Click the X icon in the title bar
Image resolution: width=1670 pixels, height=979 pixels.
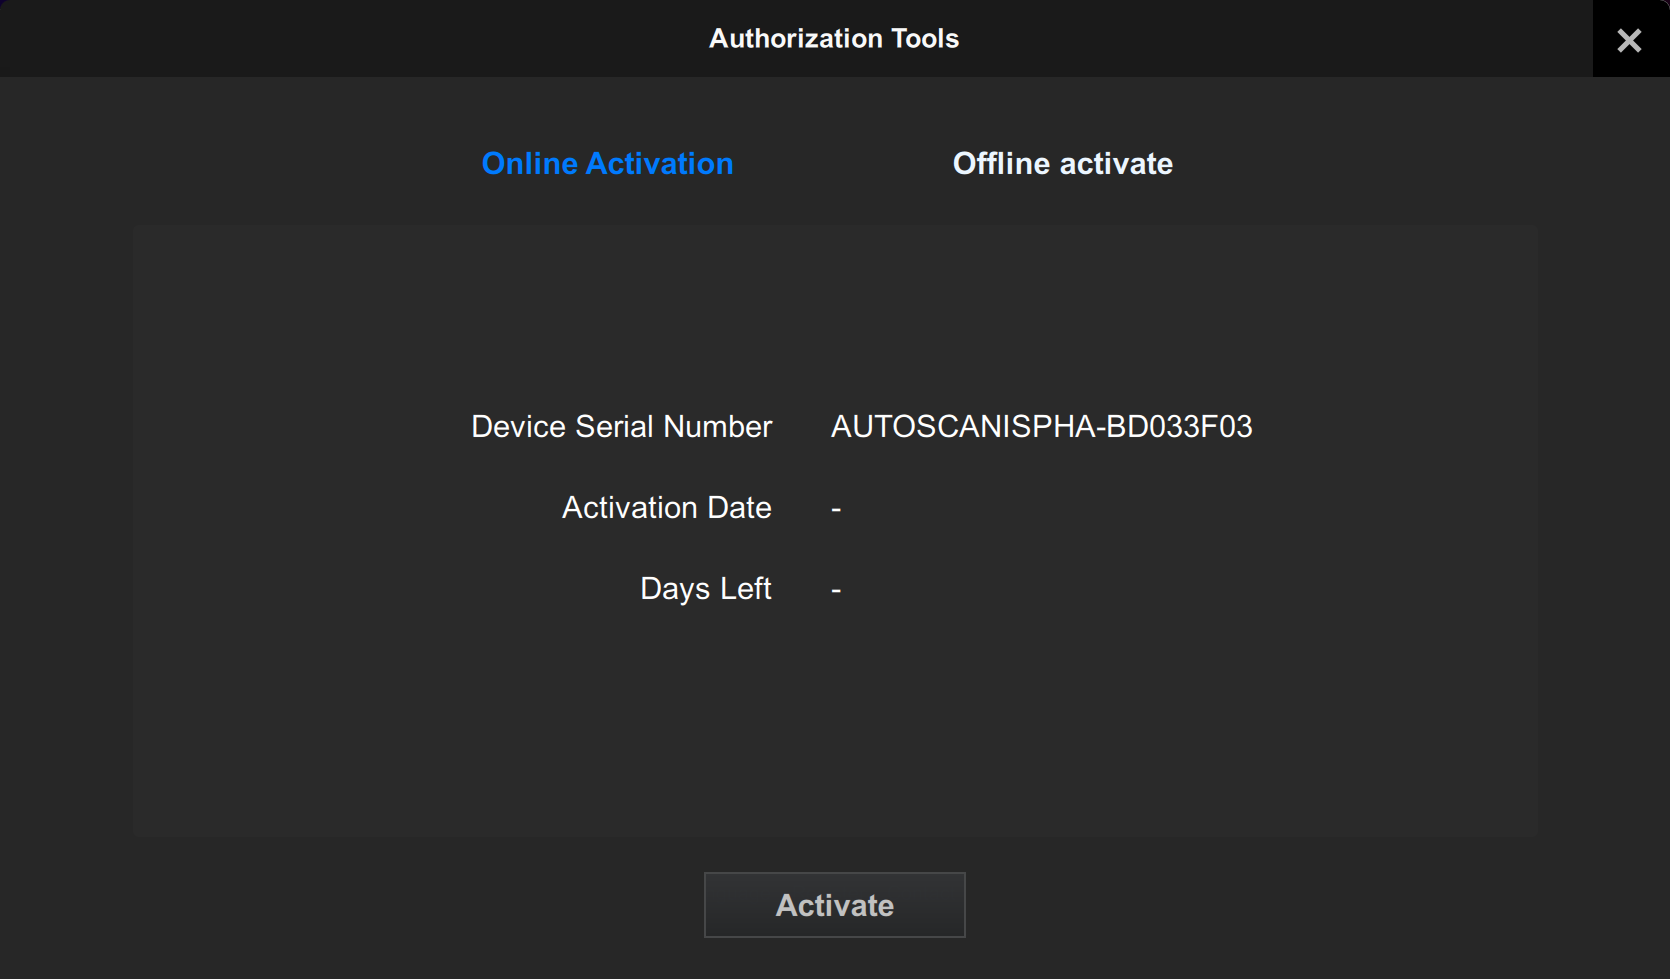point(1629,40)
